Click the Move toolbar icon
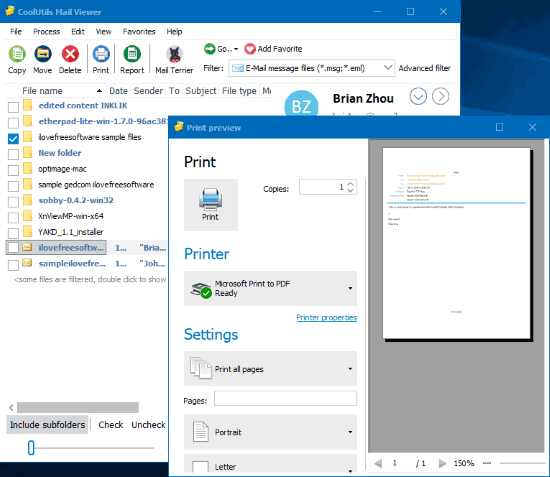Viewport: 550px width, 477px height. pyautogui.click(x=43, y=54)
